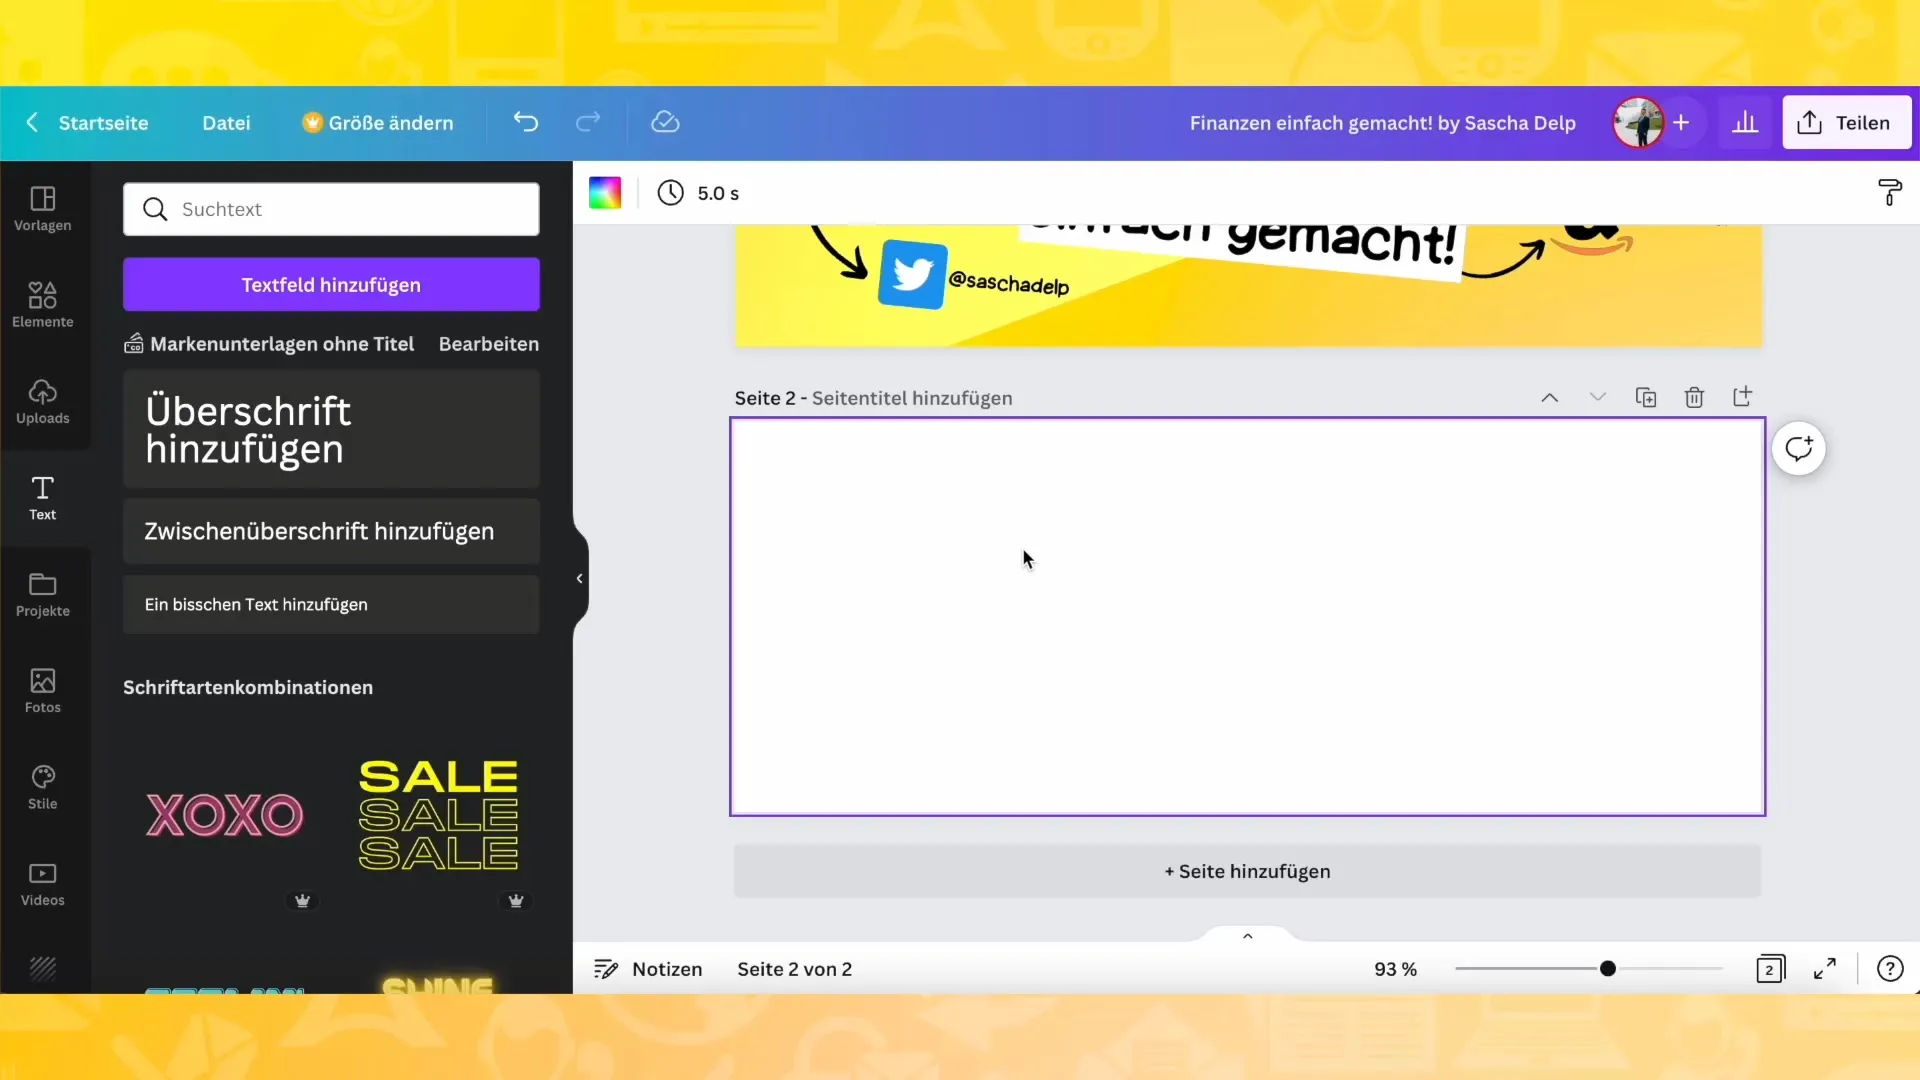Click the cloud save status icon

tap(666, 121)
